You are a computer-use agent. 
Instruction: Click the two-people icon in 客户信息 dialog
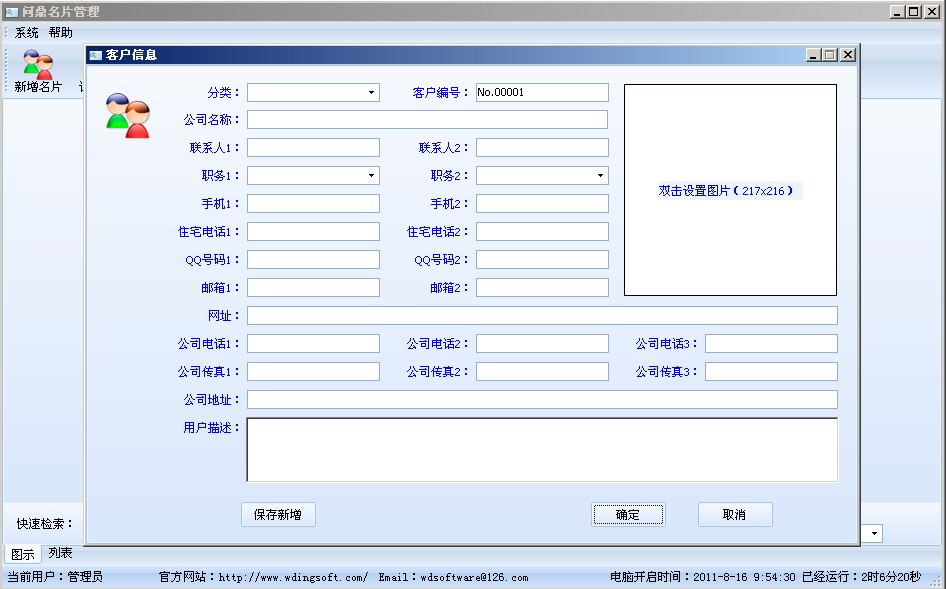[x=127, y=115]
